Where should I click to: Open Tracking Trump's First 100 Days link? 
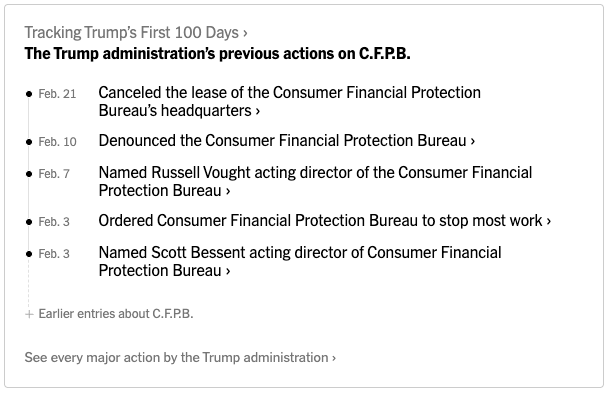pyautogui.click(x=136, y=33)
